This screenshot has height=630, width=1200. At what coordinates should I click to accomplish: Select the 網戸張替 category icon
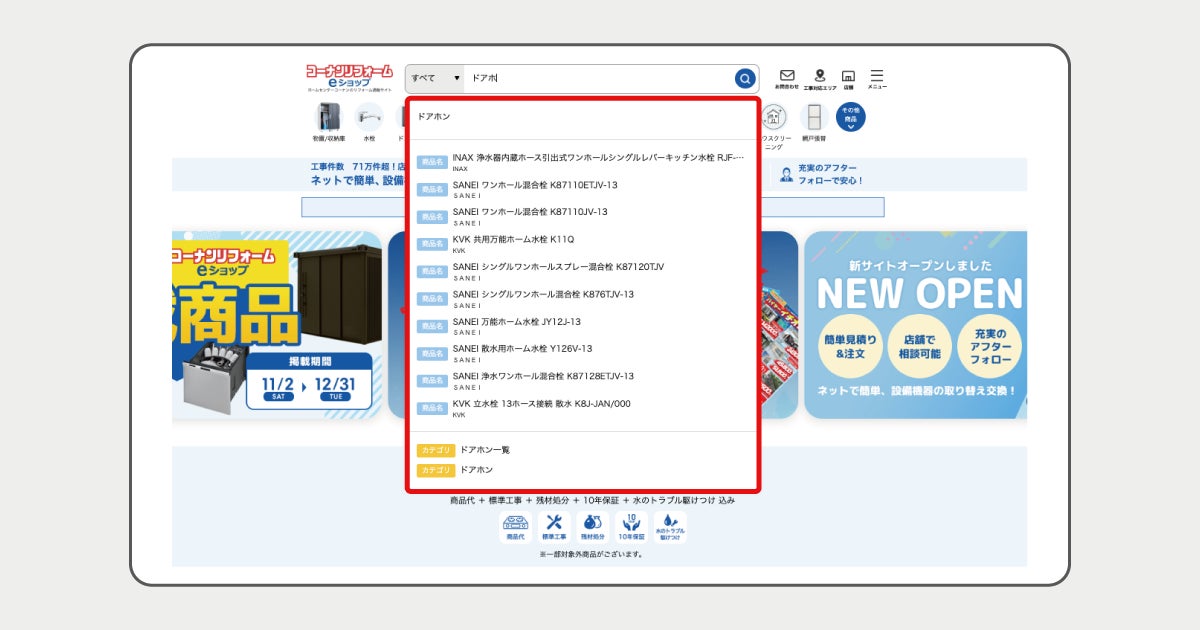tap(814, 122)
